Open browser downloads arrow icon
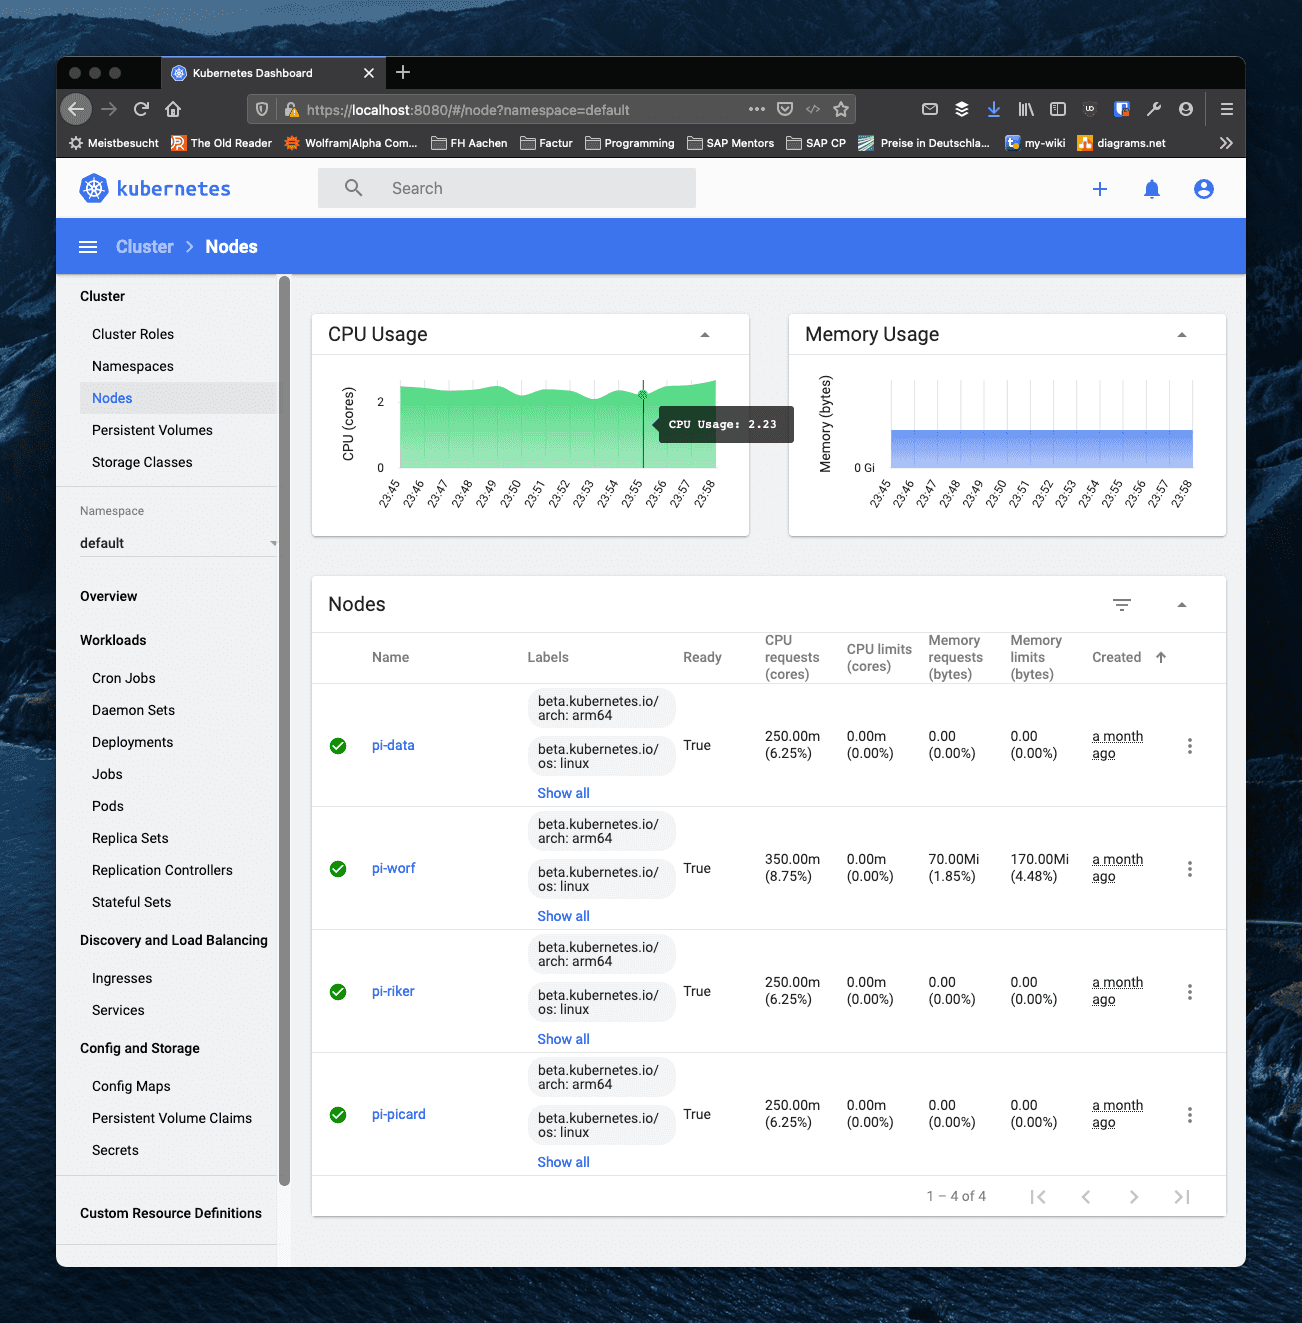 994,109
